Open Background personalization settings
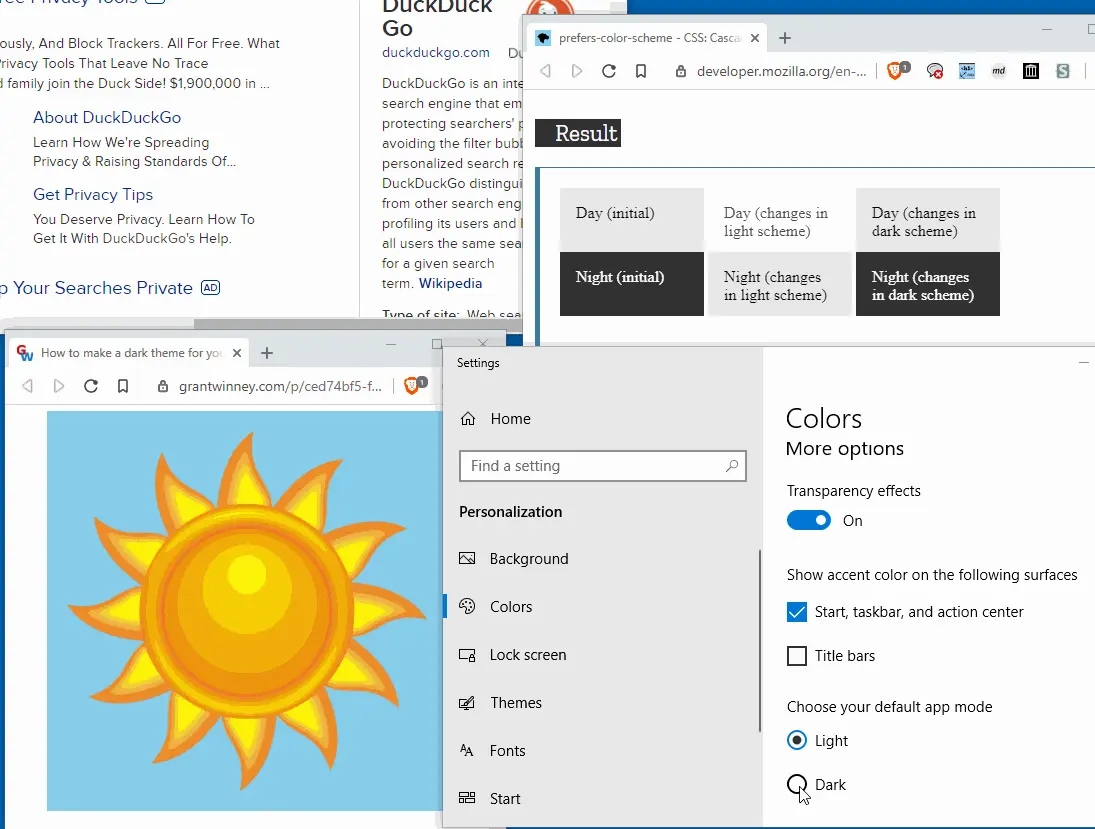The width and height of the screenshot is (1095, 829). tap(513, 559)
